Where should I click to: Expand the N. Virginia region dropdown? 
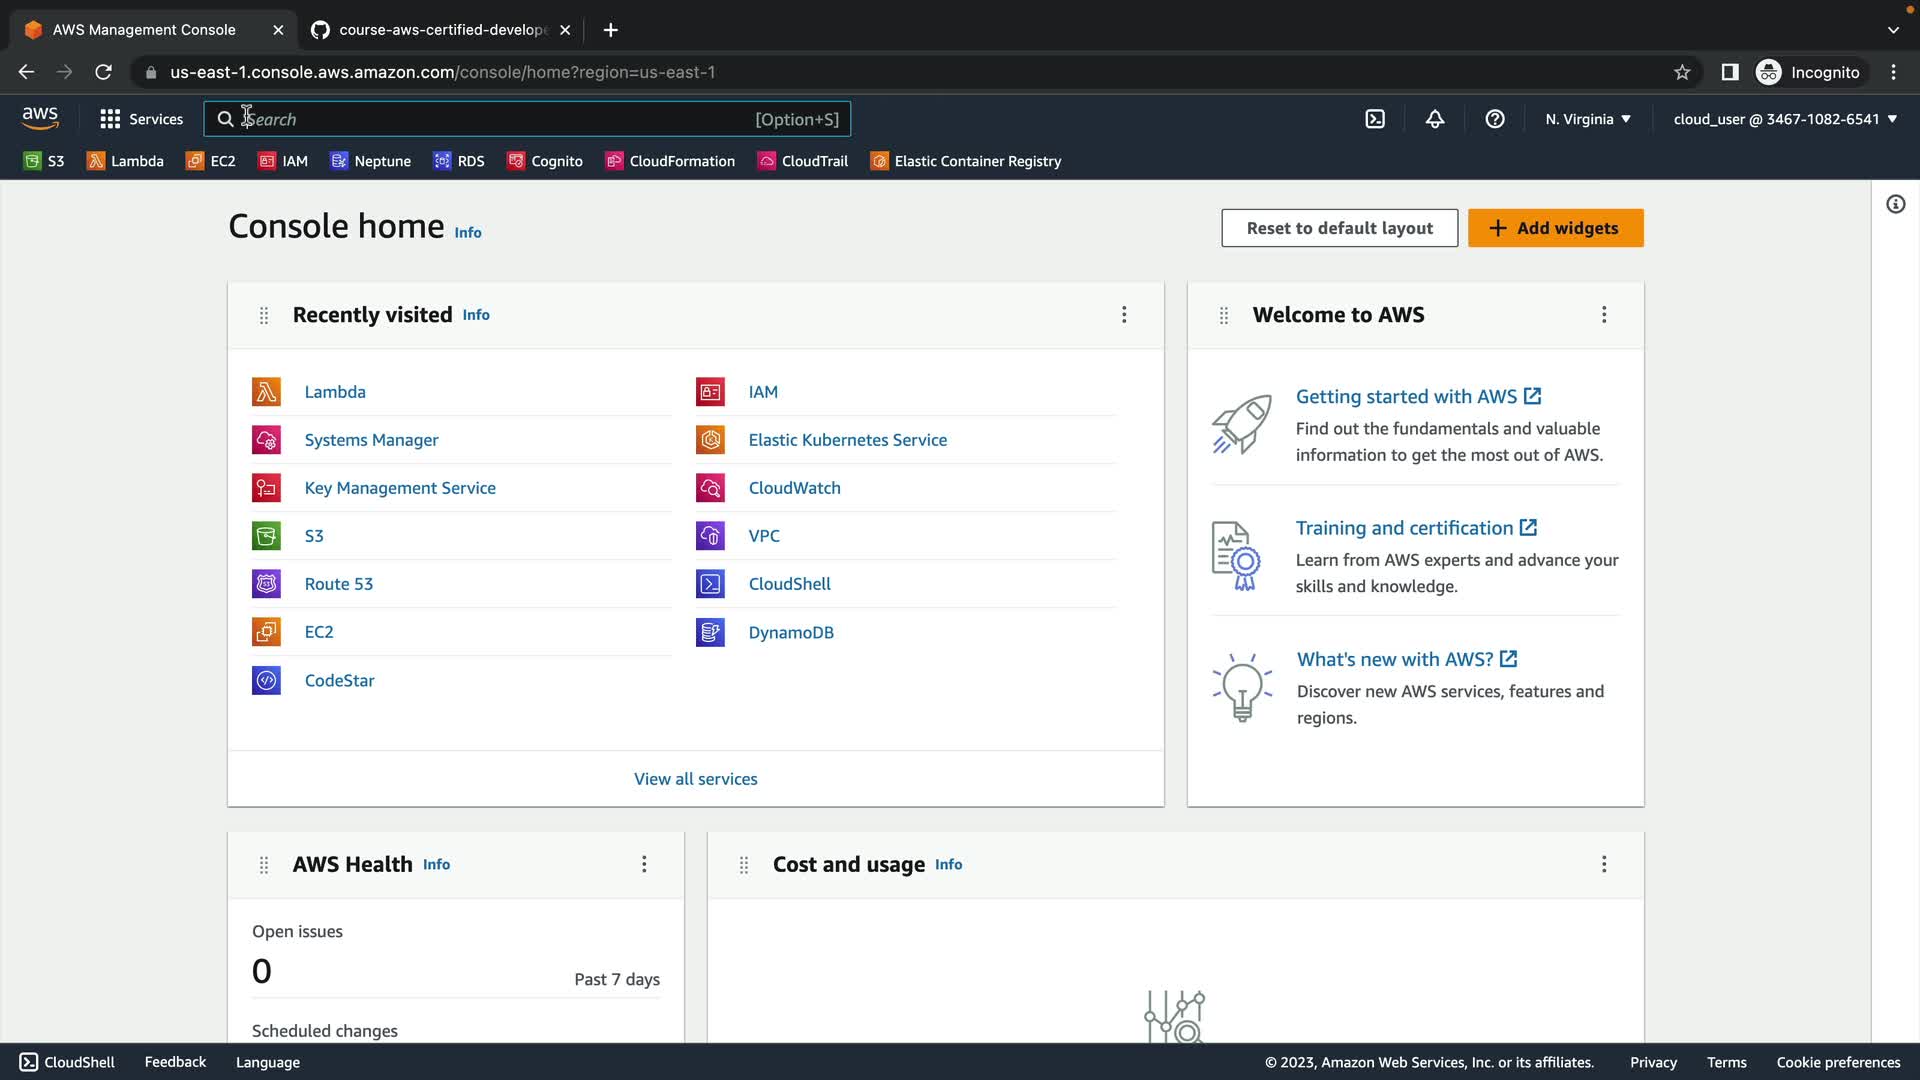click(1587, 119)
